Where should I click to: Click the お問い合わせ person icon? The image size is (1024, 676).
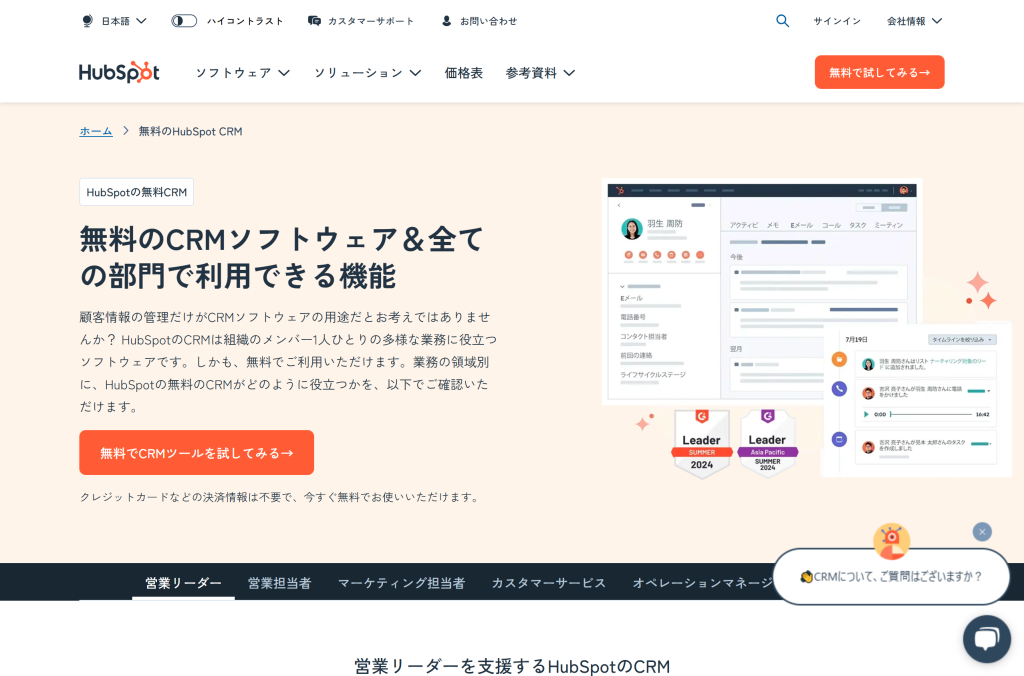[447, 21]
